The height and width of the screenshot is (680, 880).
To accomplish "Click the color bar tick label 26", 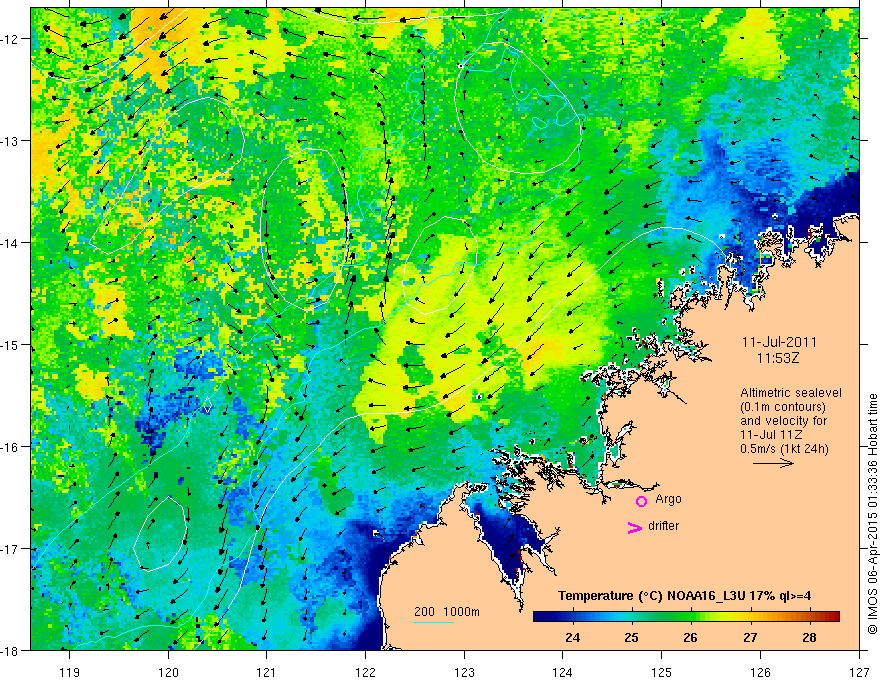I will click(x=690, y=637).
